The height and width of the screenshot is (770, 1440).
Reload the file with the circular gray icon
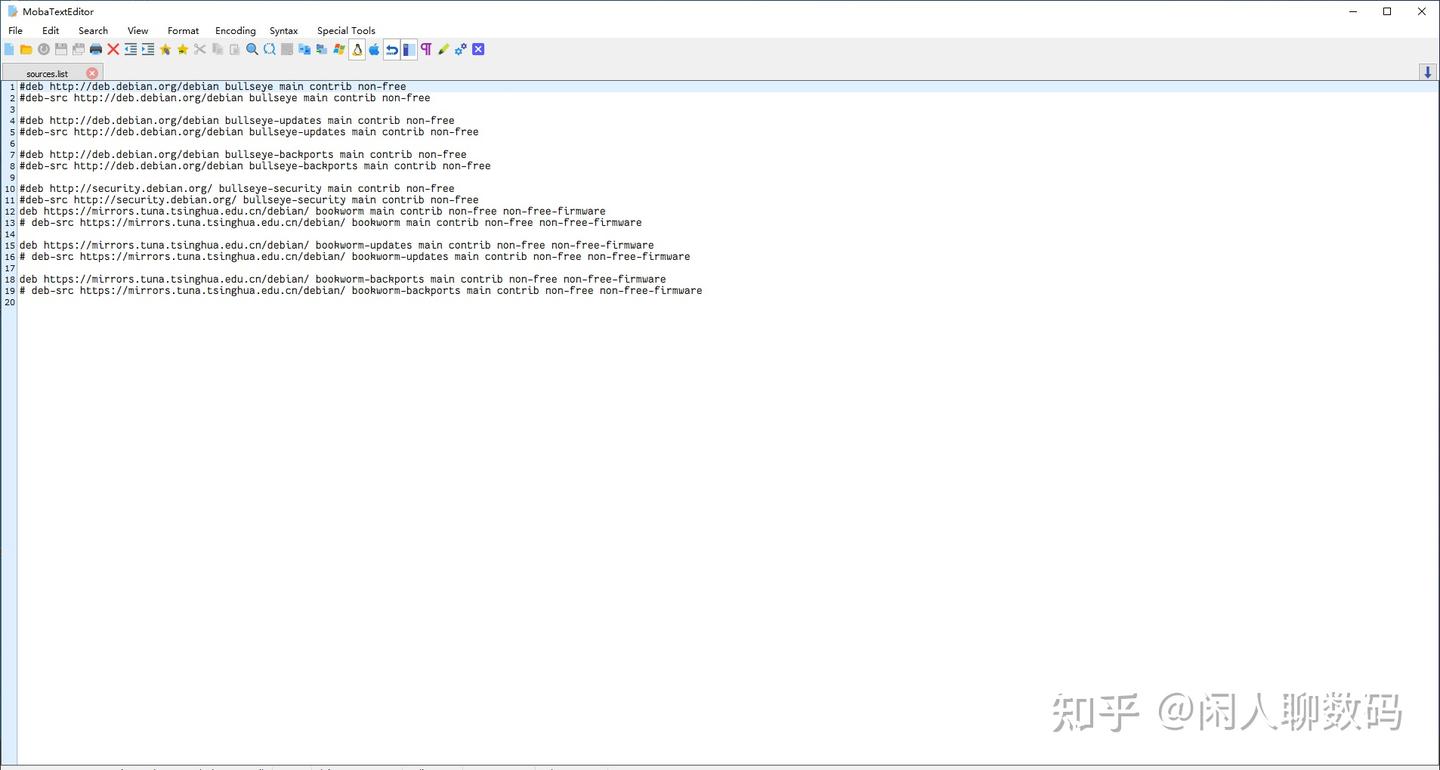(x=44, y=49)
